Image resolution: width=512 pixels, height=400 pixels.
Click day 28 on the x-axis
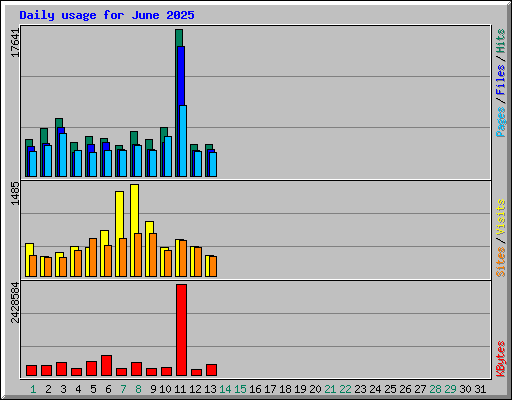click(x=435, y=389)
